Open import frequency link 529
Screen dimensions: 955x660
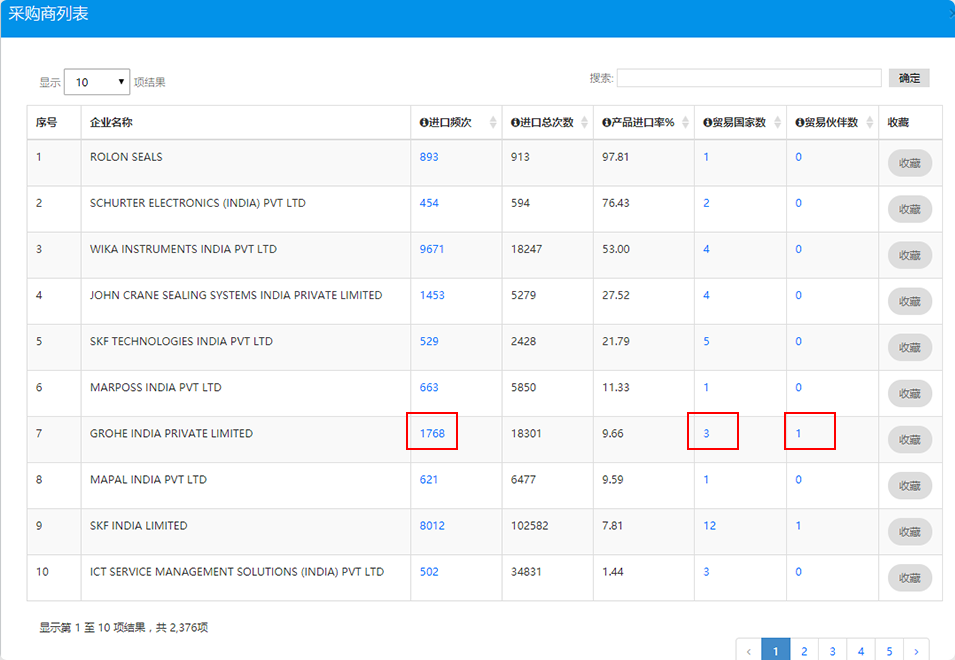(429, 342)
